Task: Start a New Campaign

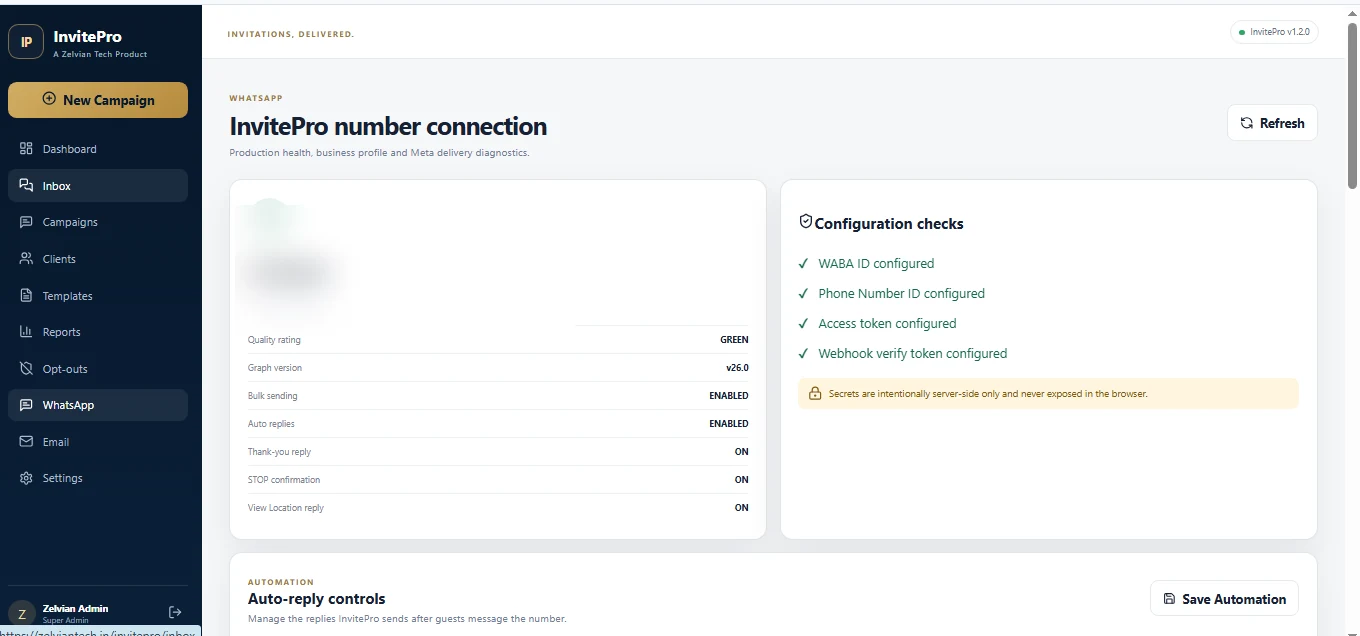Action: [x=98, y=100]
